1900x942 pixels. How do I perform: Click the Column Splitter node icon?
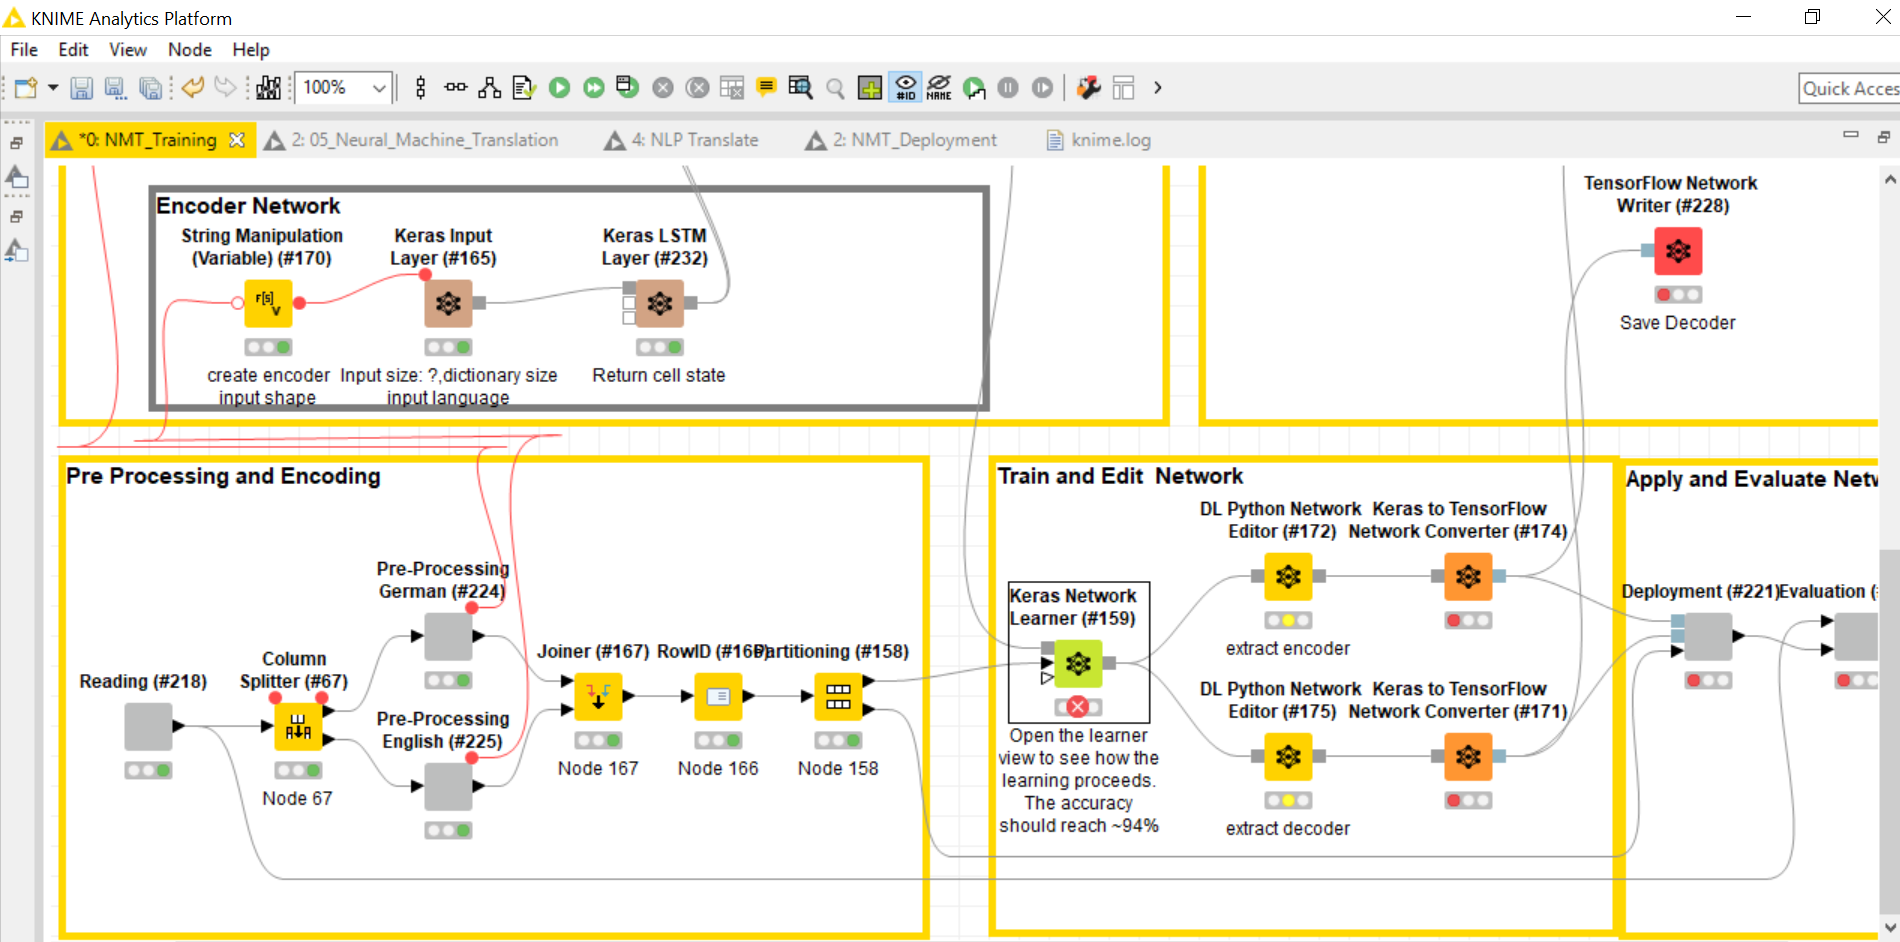(x=298, y=727)
